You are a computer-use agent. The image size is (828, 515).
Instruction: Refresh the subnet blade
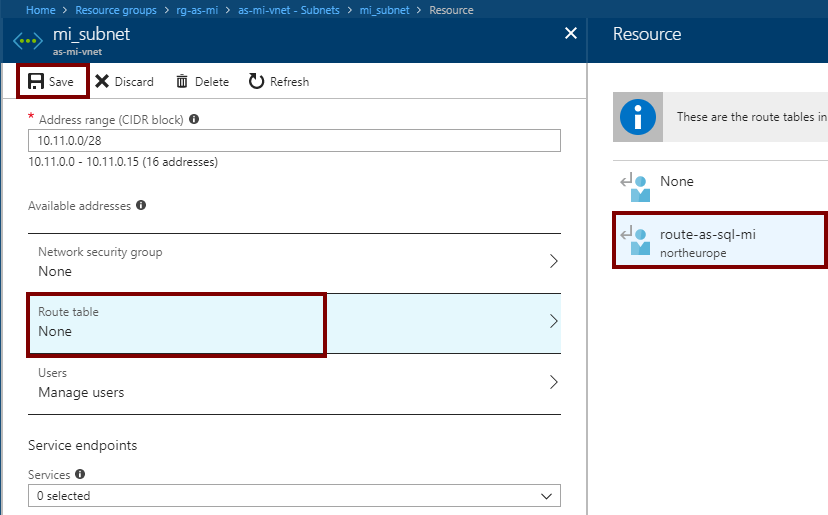(x=279, y=82)
